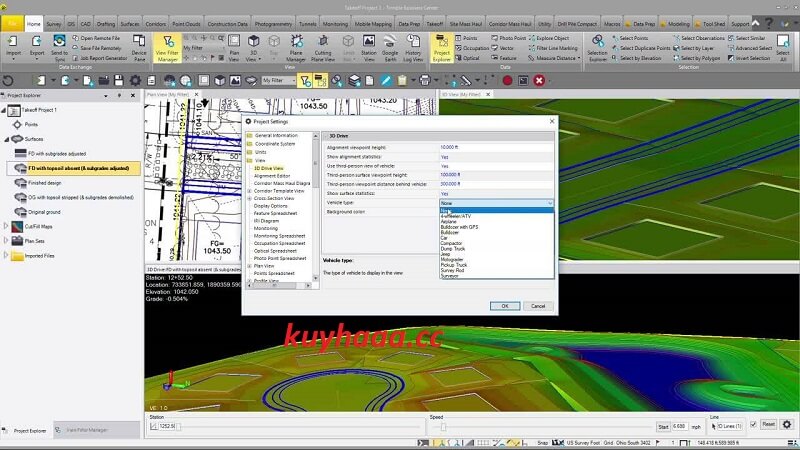Launch the Google Earth view
Image resolution: width=800 pixels, height=450 pixels.
(390, 48)
